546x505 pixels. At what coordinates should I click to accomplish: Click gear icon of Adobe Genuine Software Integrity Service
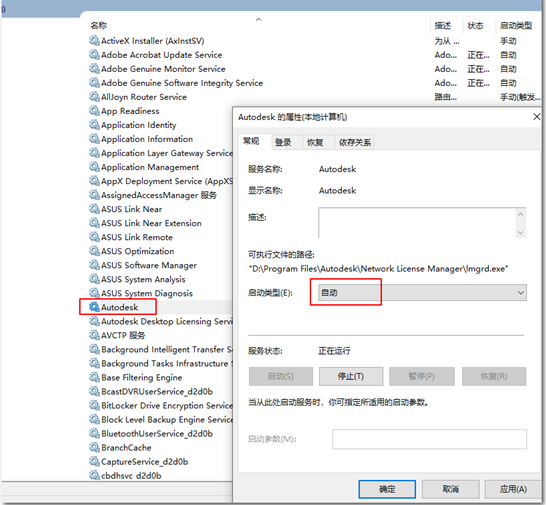tap(94, 83)
